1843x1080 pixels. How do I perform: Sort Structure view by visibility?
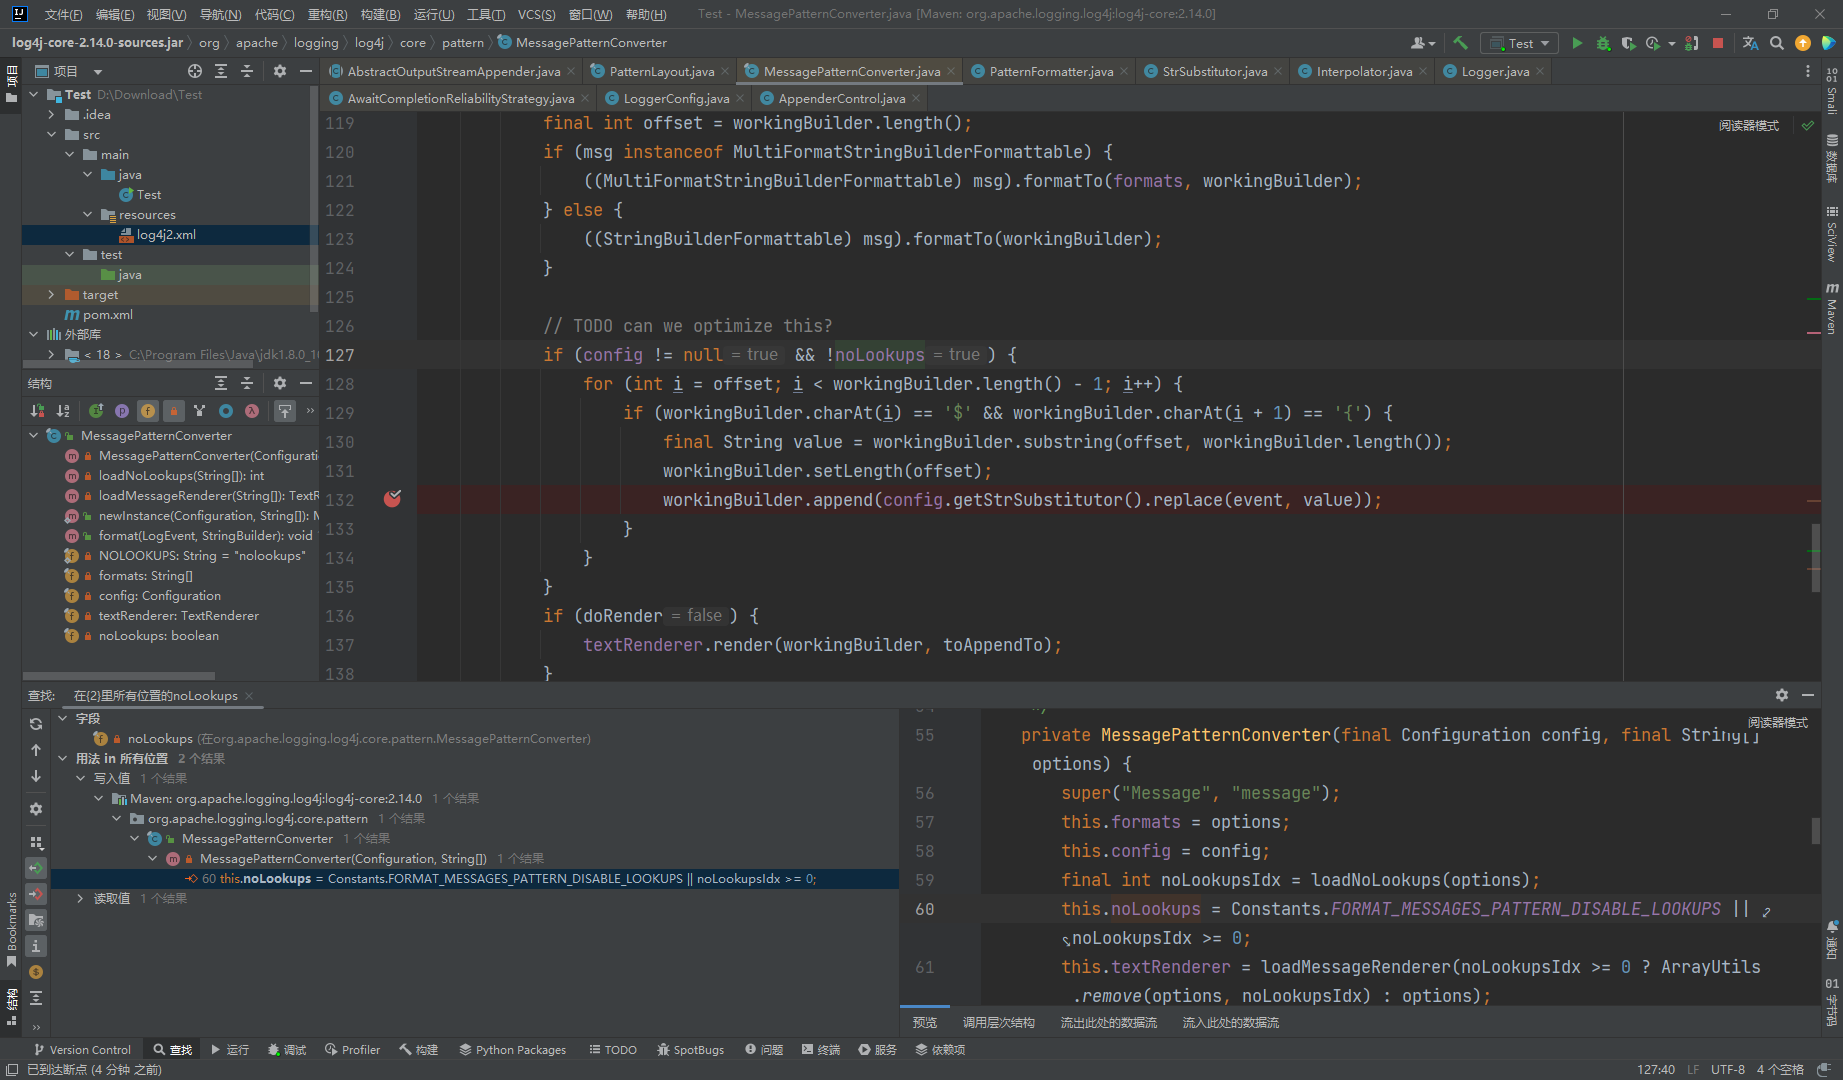pyautogui.click(x=37, y=411)
